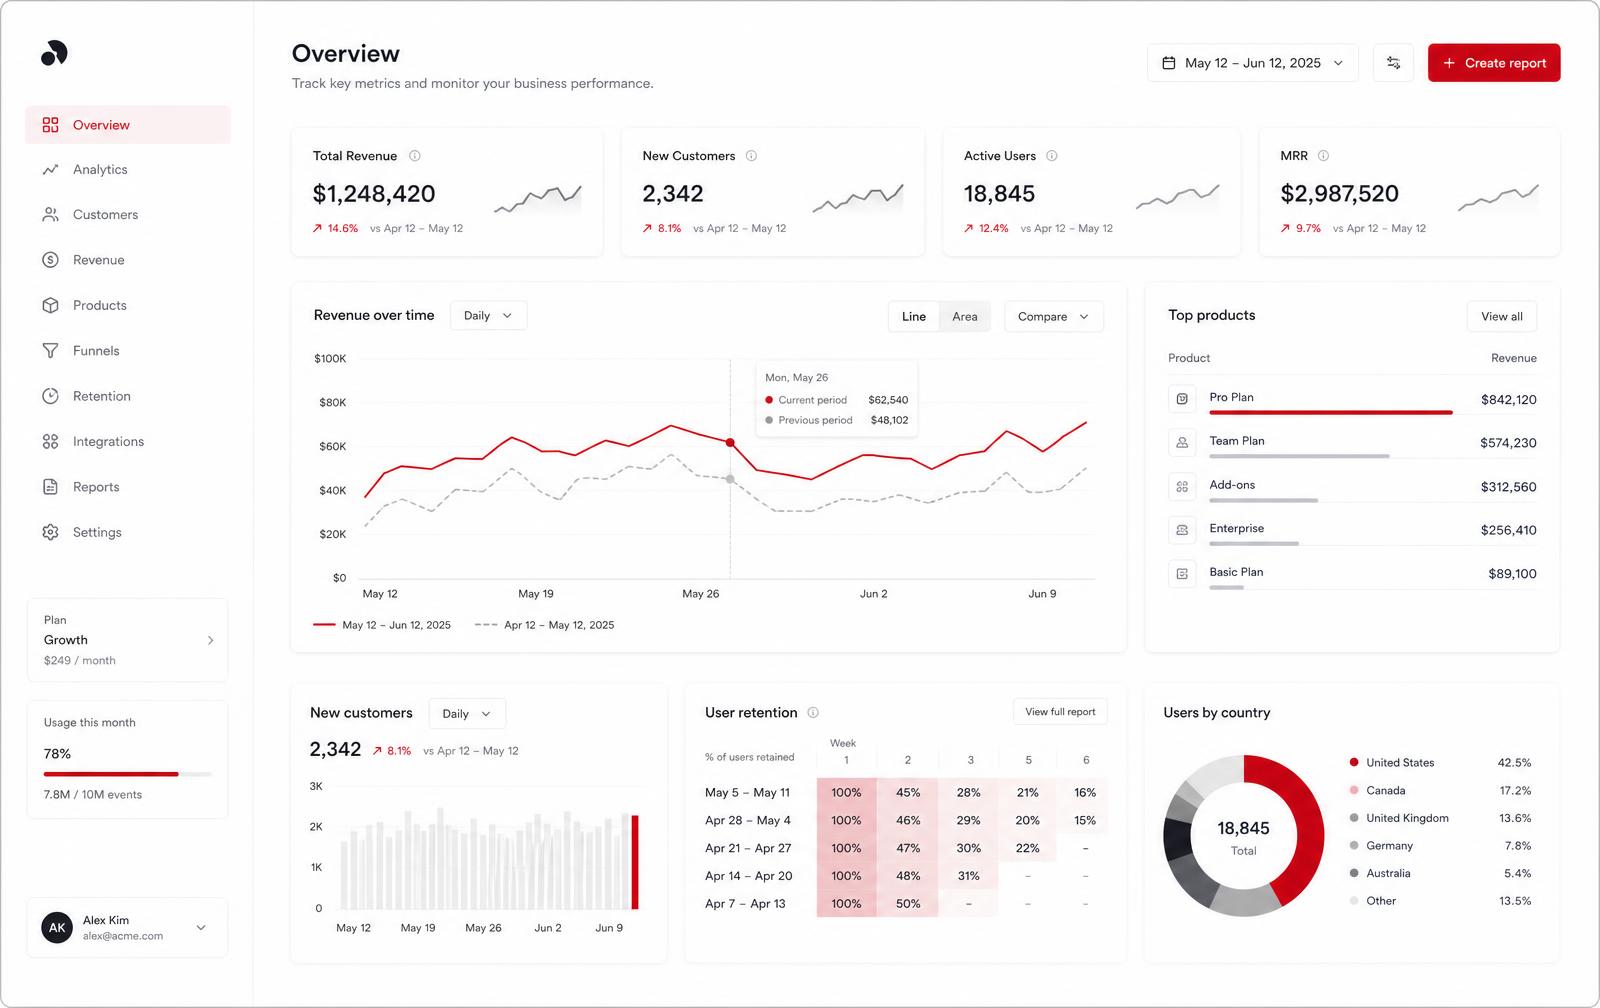Click the Enterprise product icon
The image size is (1600, 1008).
tap(1182, 530)
